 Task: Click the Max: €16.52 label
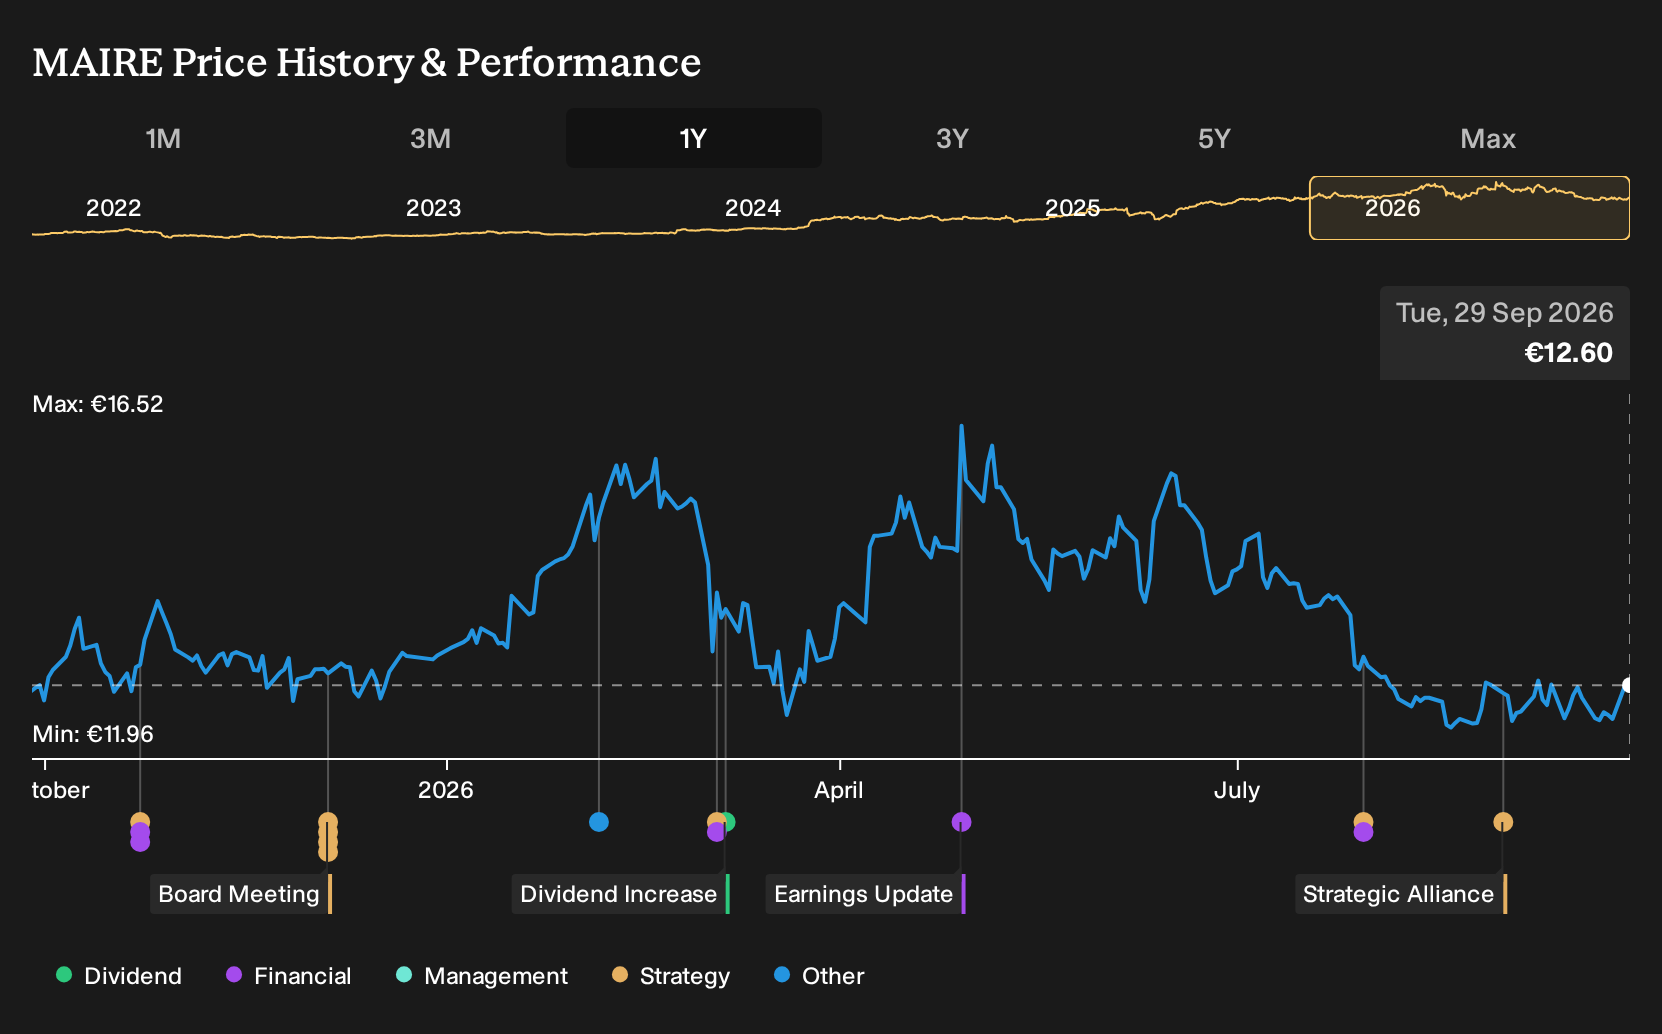coord(98,404)
